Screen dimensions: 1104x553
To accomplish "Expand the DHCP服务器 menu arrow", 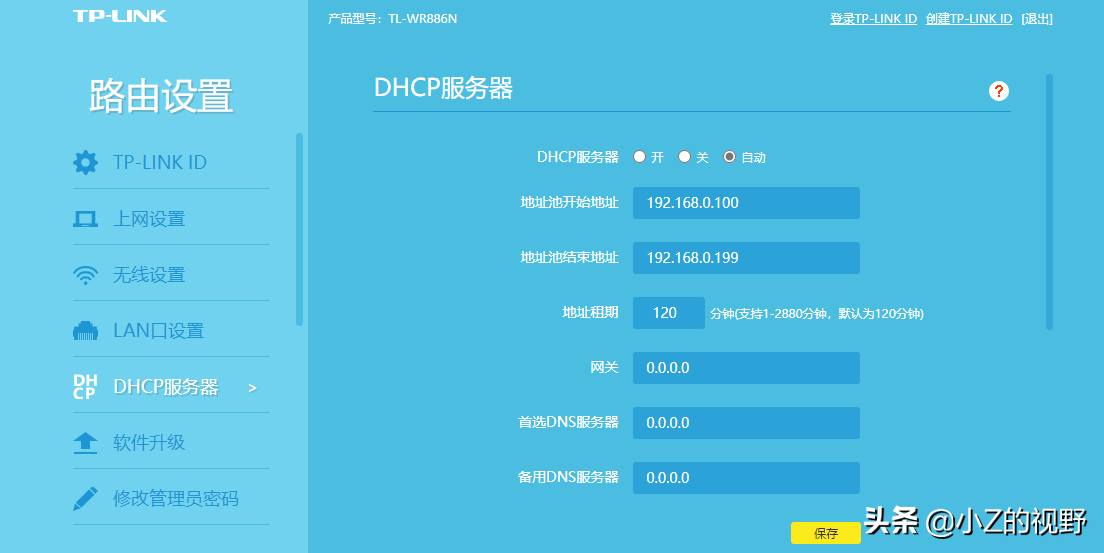I will [252, 387].
